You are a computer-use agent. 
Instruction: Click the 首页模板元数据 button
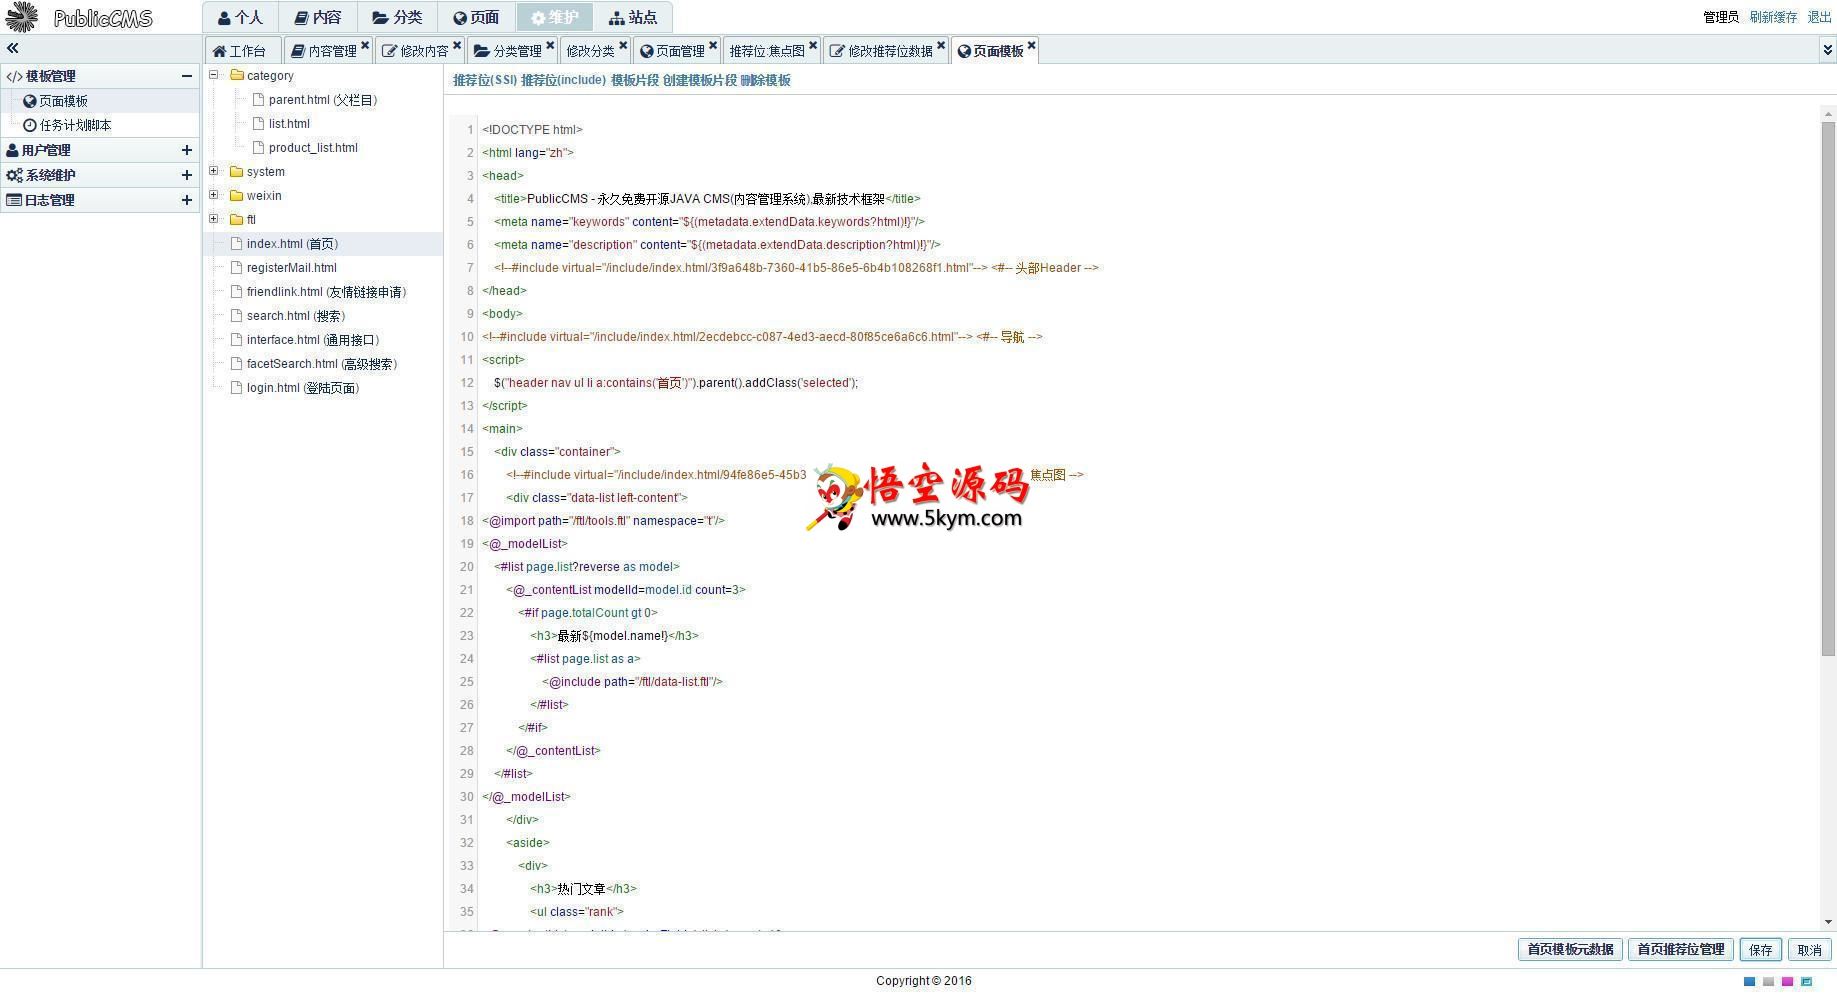[1570, 950]
